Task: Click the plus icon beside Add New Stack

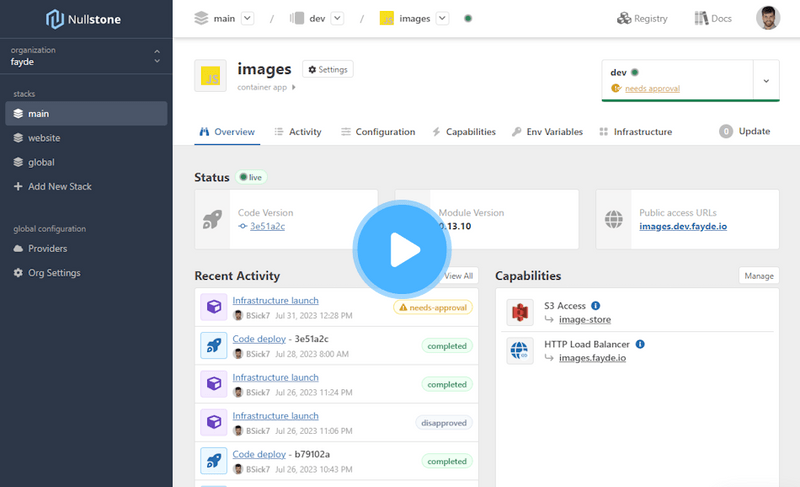Action: pyautogui.click(x=18, y=187)
